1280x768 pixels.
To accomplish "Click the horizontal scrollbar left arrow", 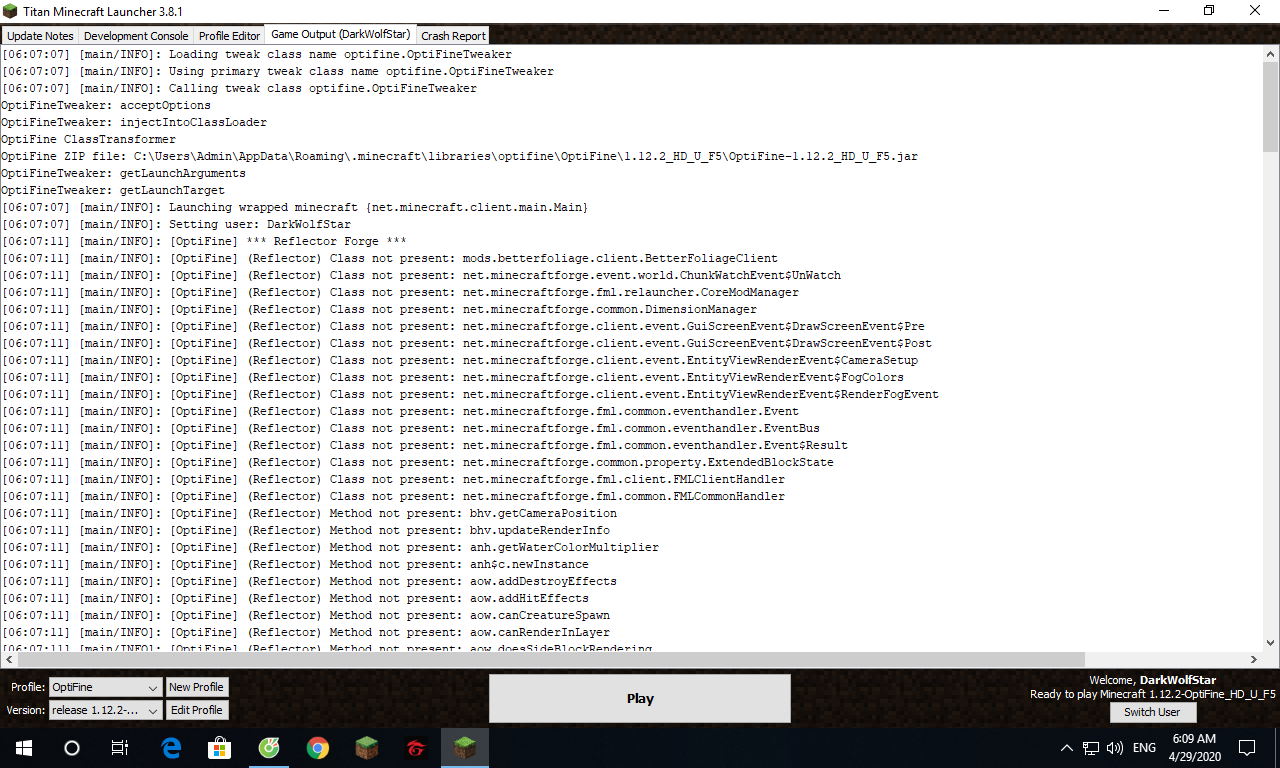I will pos(9,660).
